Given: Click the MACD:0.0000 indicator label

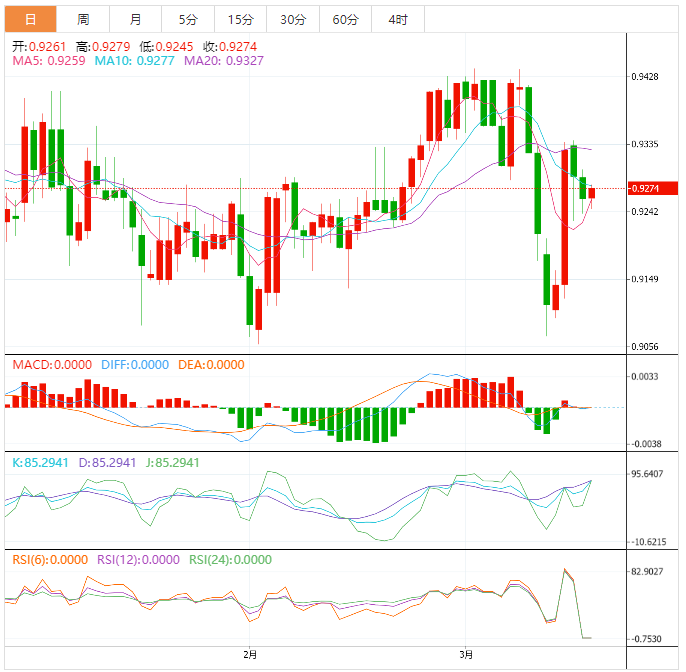Looking at the screenshot, I should 52,365.
